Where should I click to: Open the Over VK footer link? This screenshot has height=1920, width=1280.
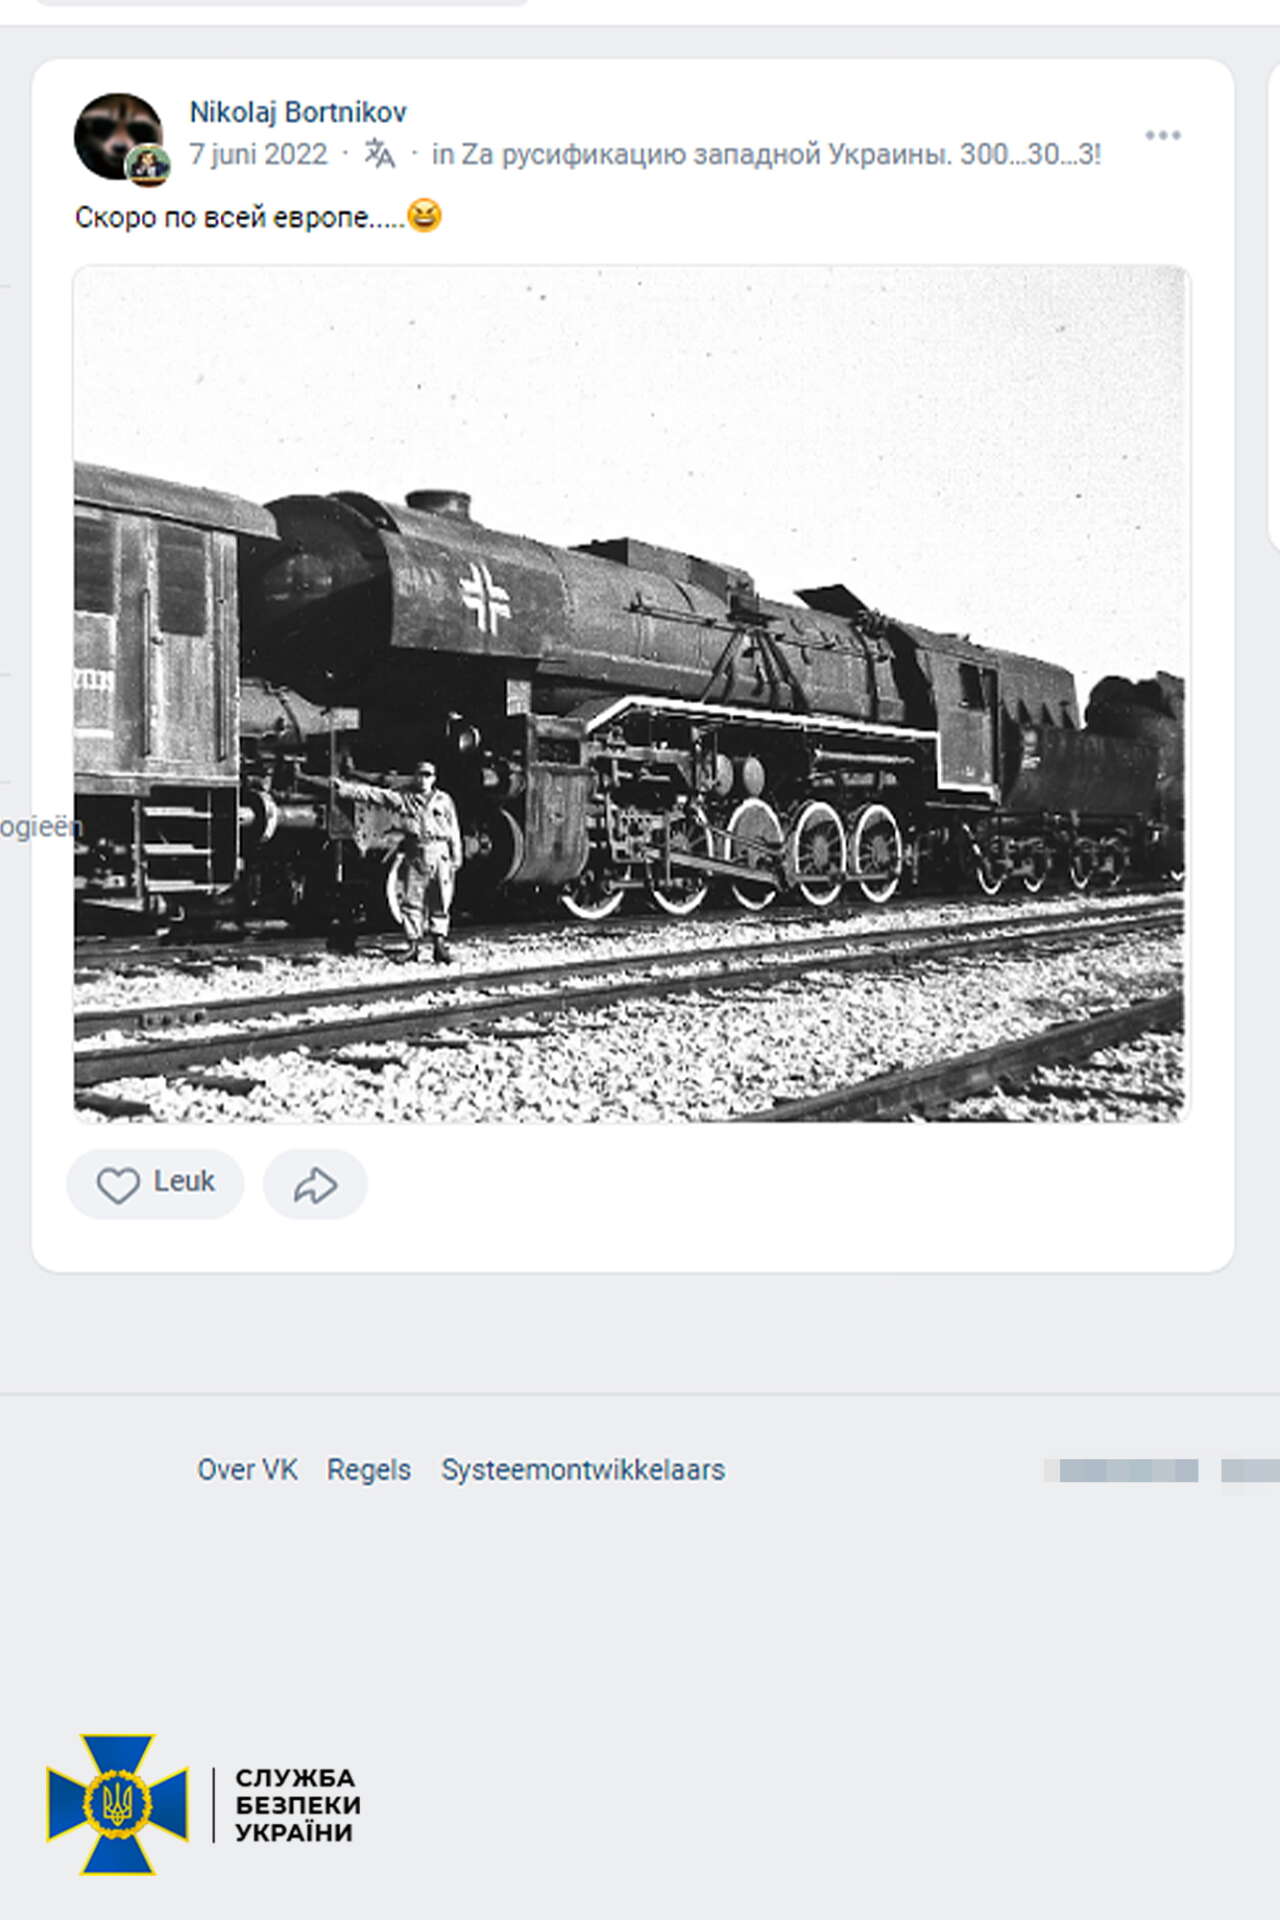[x=247, y=1470]
